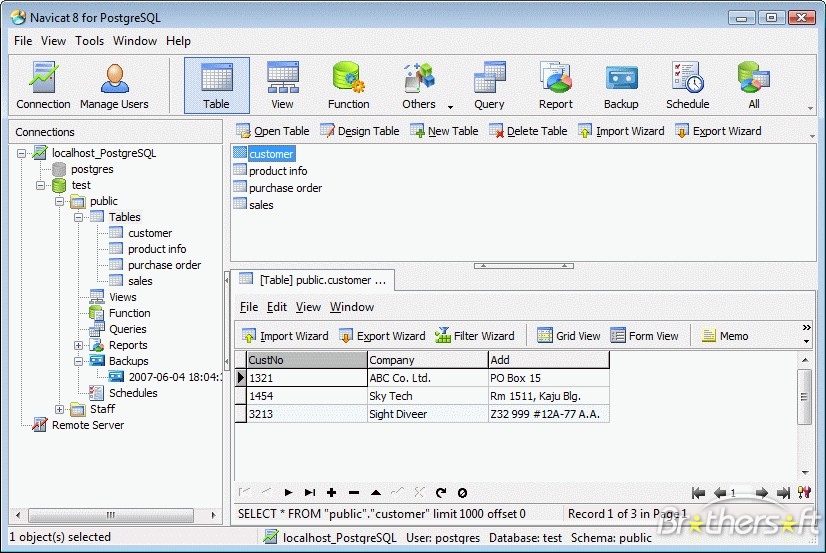
Task: Jump to the last record
Action: point(310,492)
